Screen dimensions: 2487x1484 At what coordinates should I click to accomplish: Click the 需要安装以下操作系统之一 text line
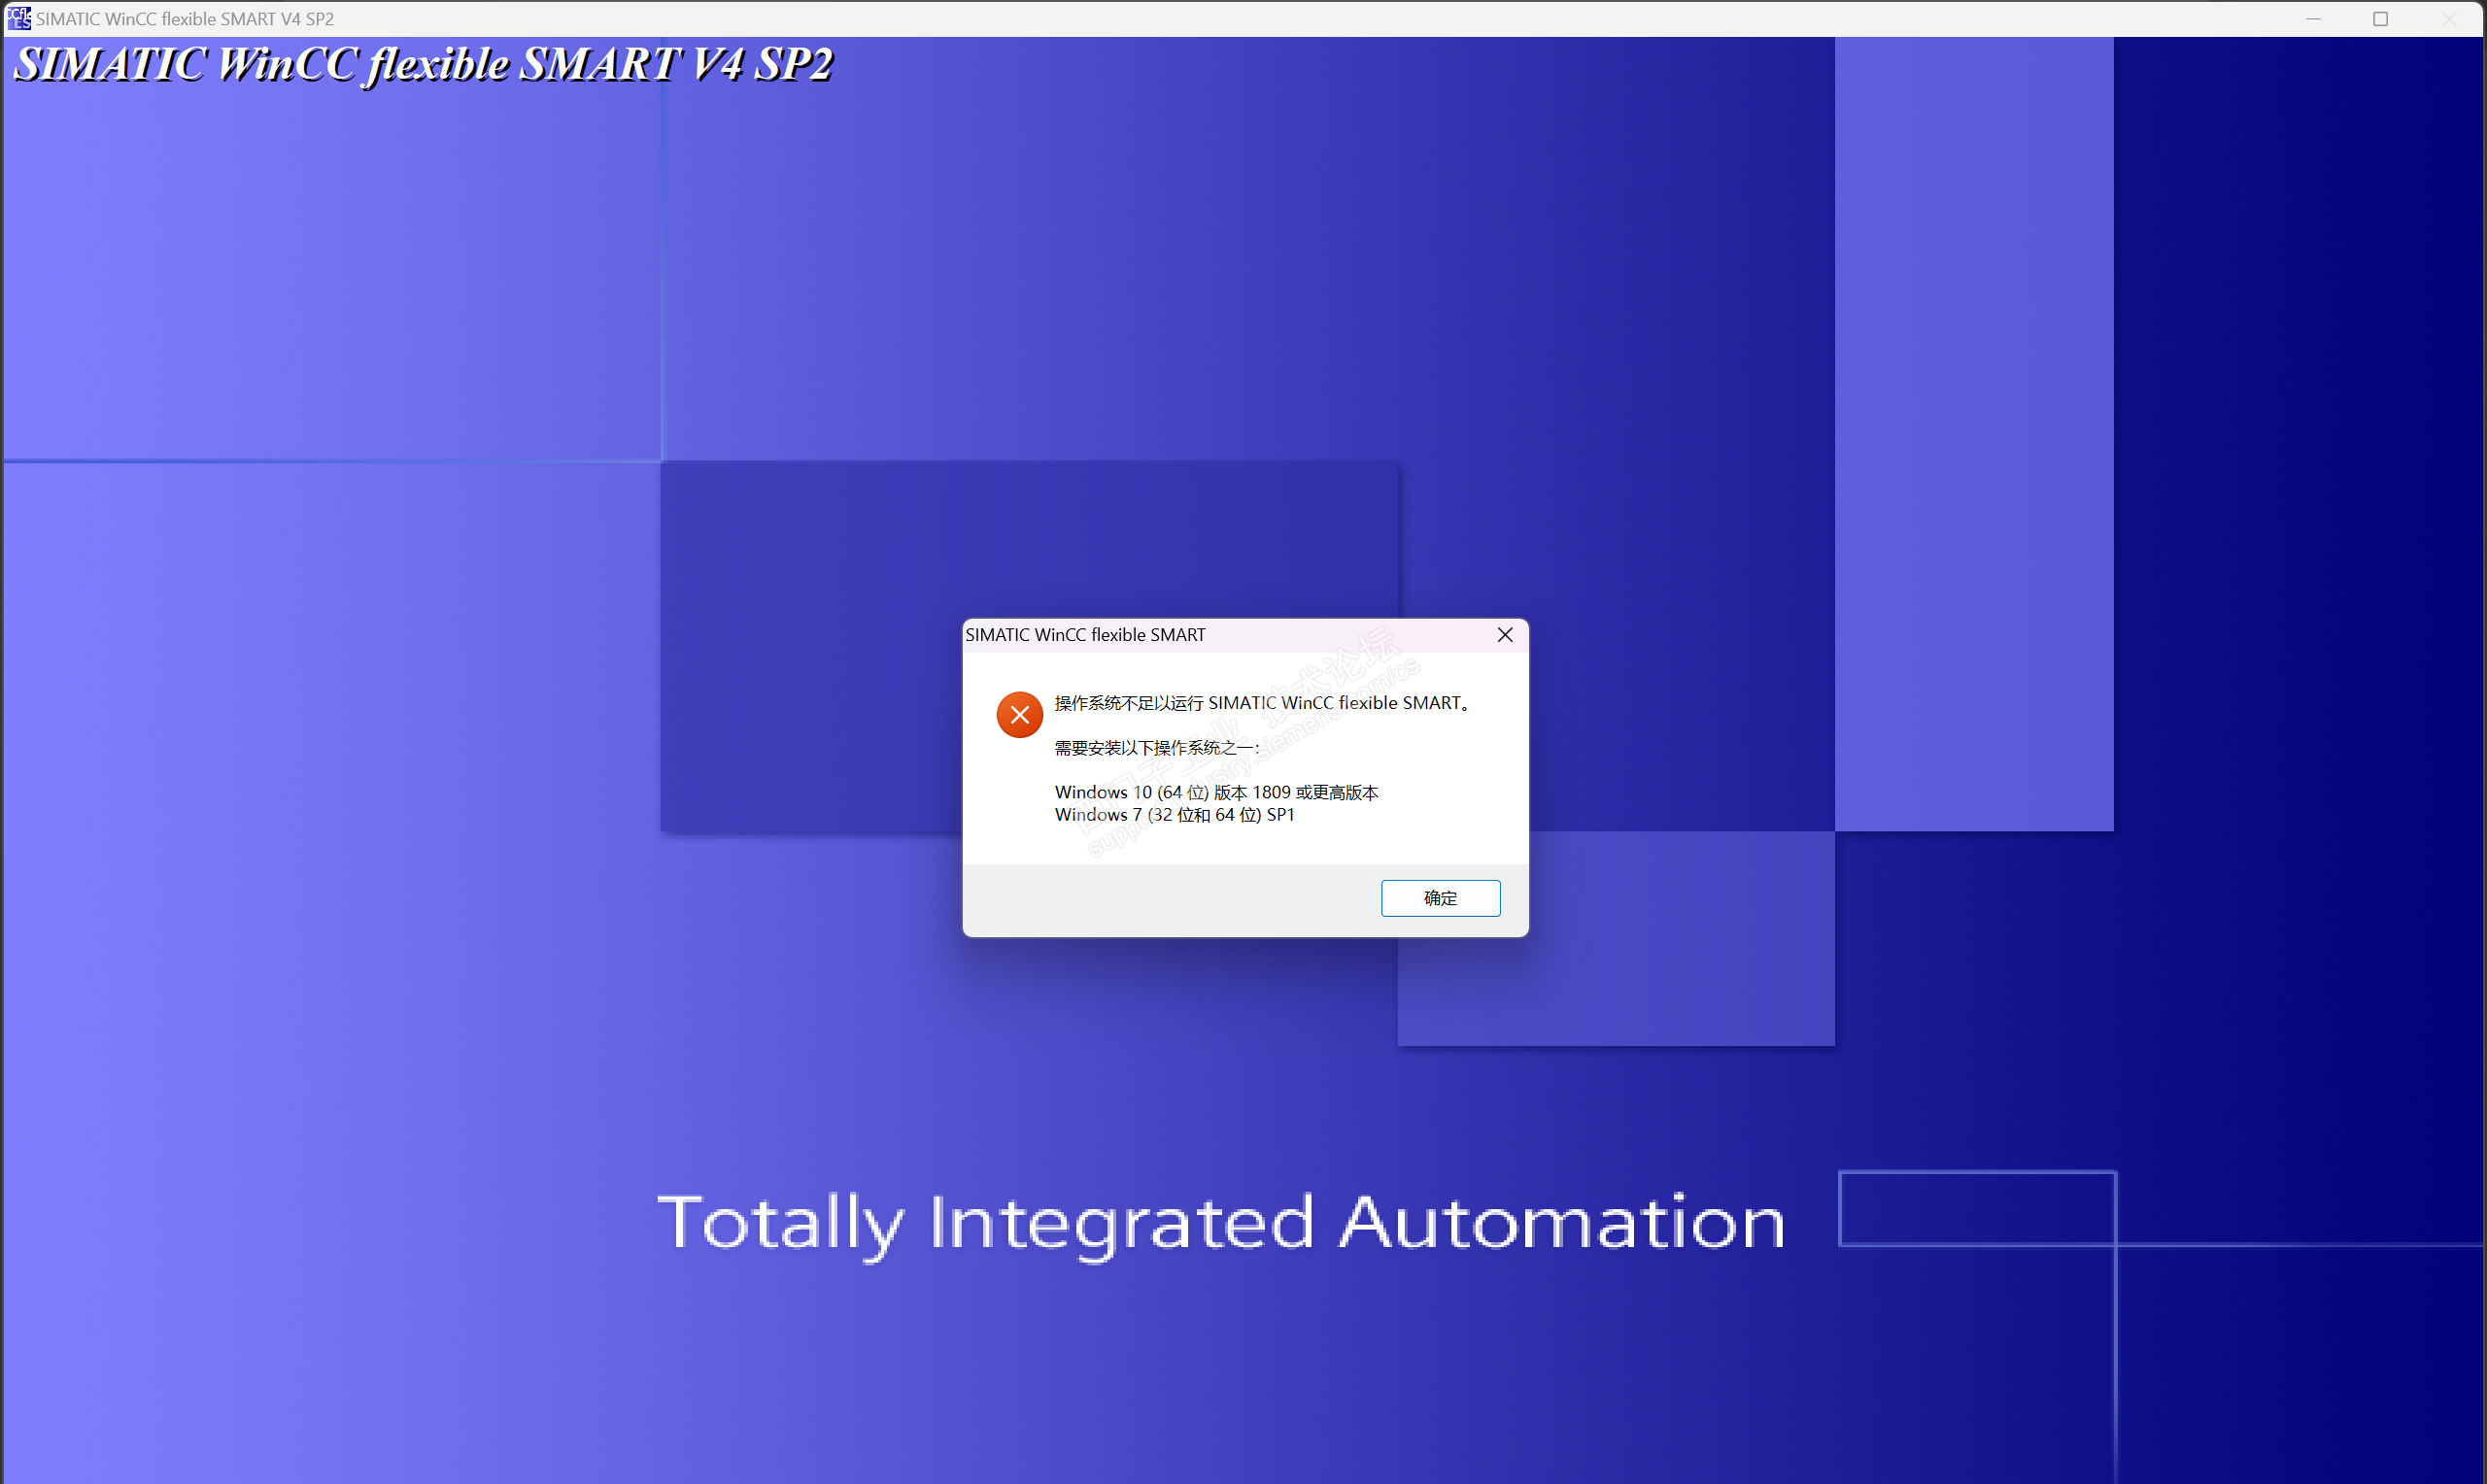(1156, 748)
